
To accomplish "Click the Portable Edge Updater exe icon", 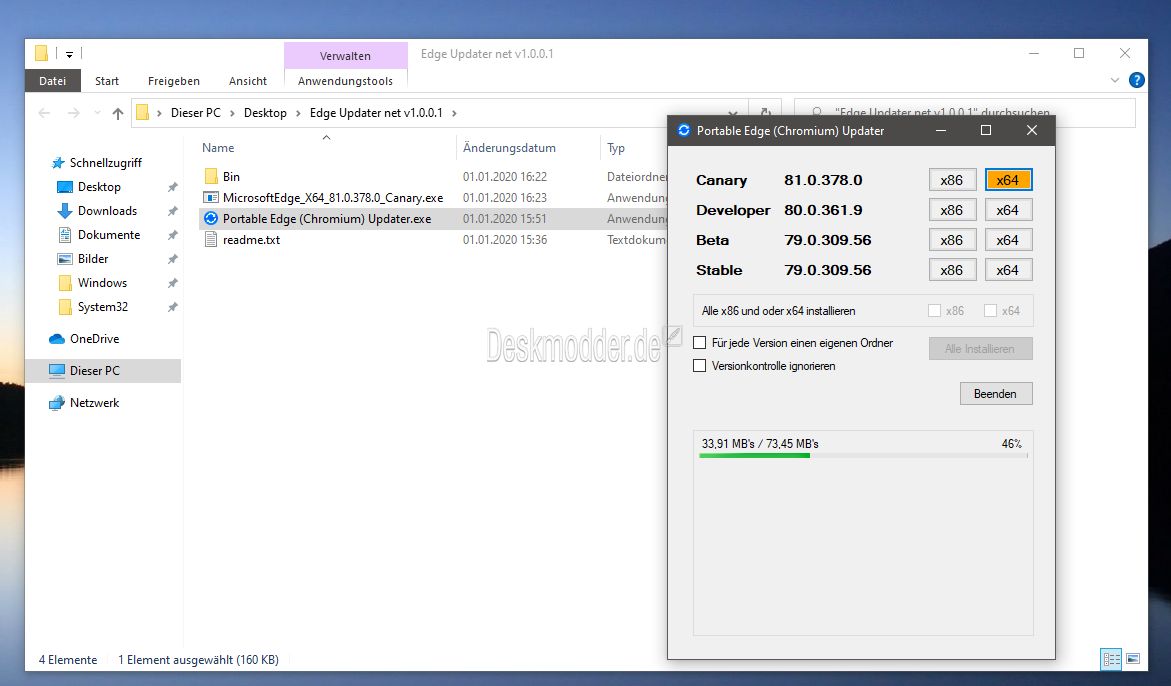I will coord(211,219).
